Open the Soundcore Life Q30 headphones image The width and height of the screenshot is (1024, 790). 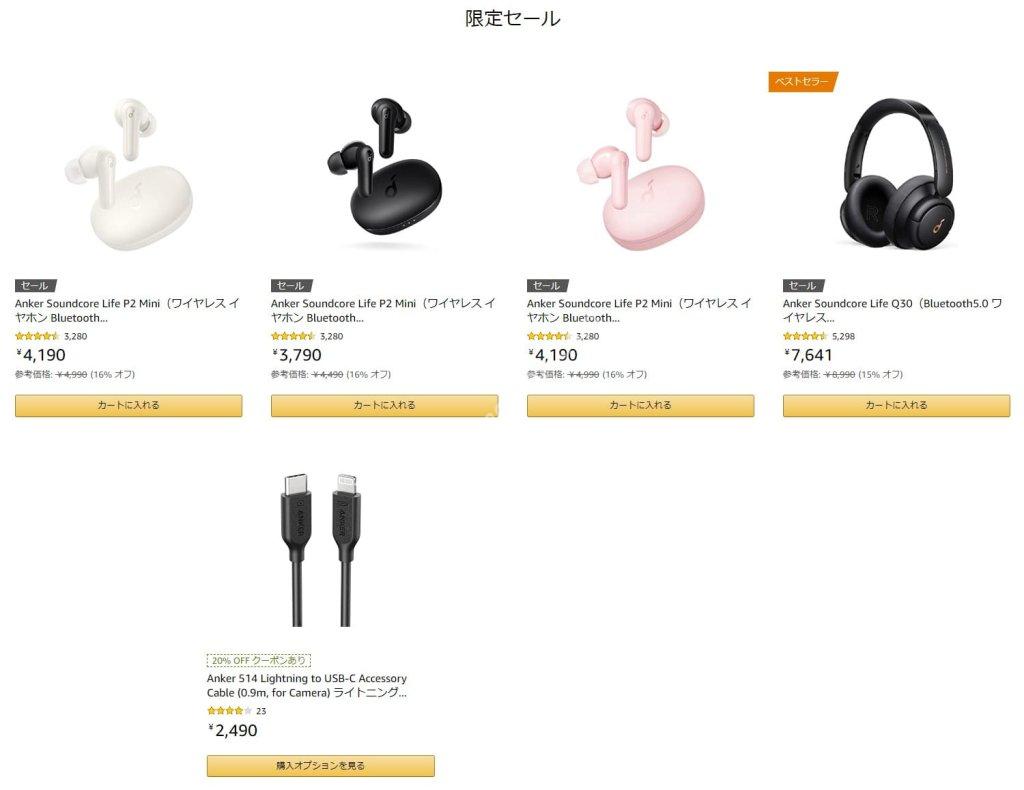coord(897,173)
